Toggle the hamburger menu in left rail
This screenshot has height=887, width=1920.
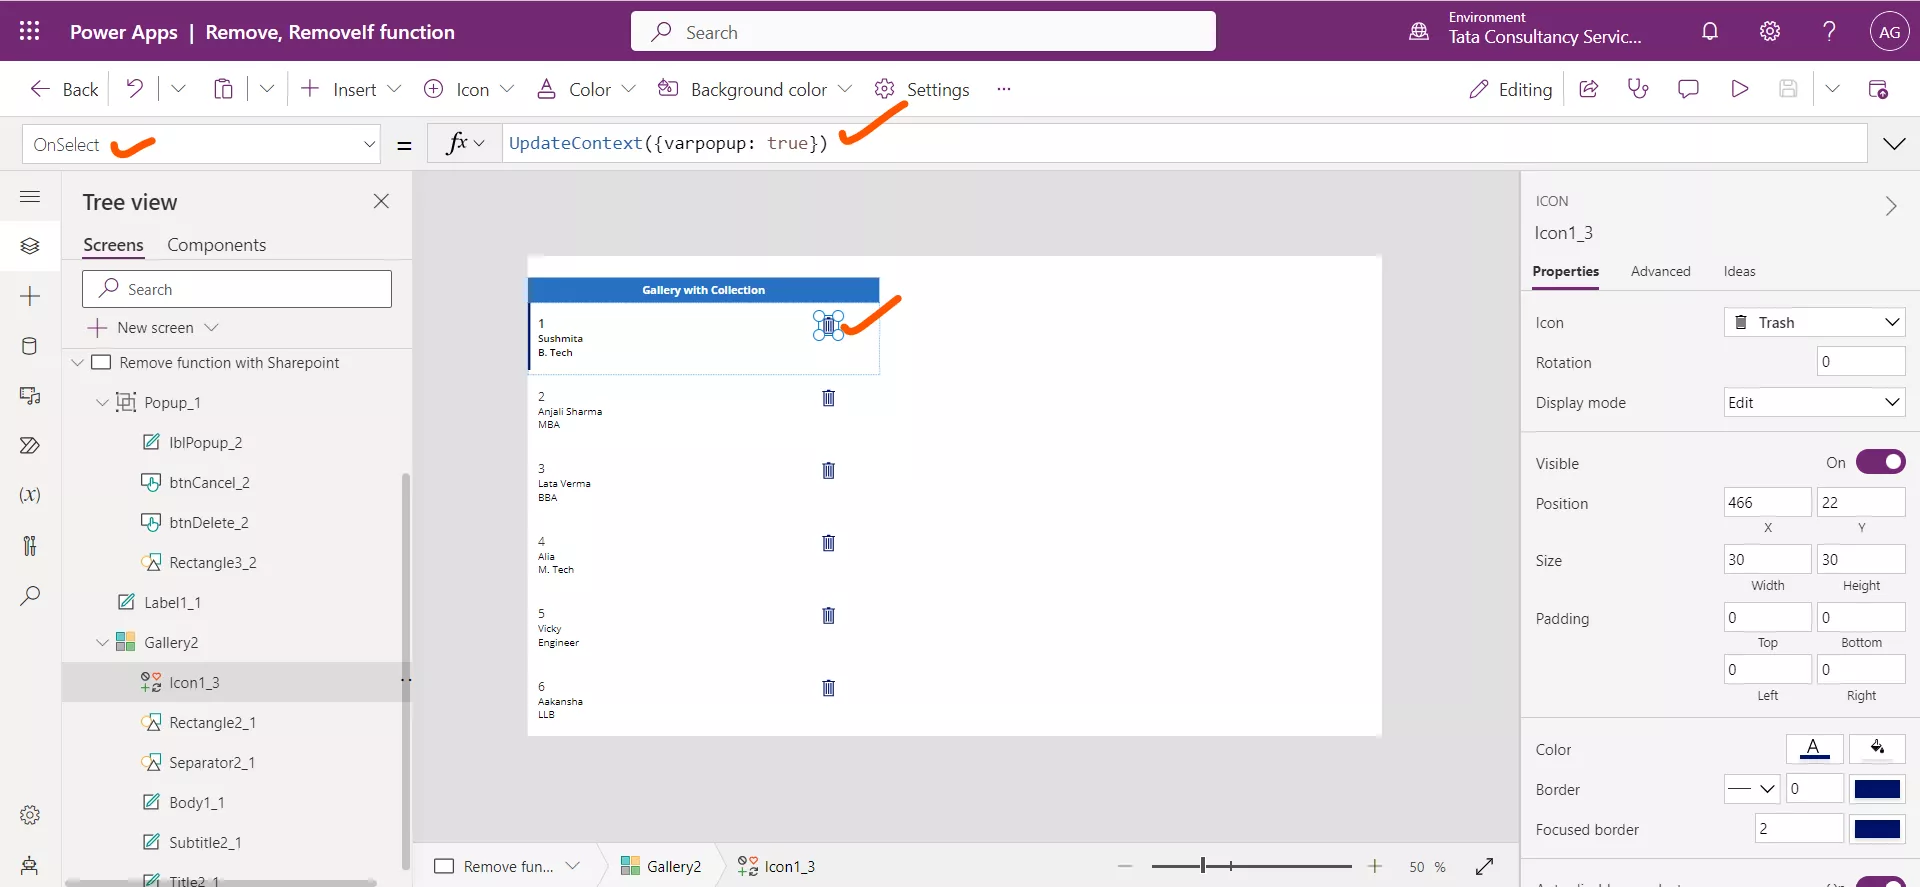pos(30,196)
